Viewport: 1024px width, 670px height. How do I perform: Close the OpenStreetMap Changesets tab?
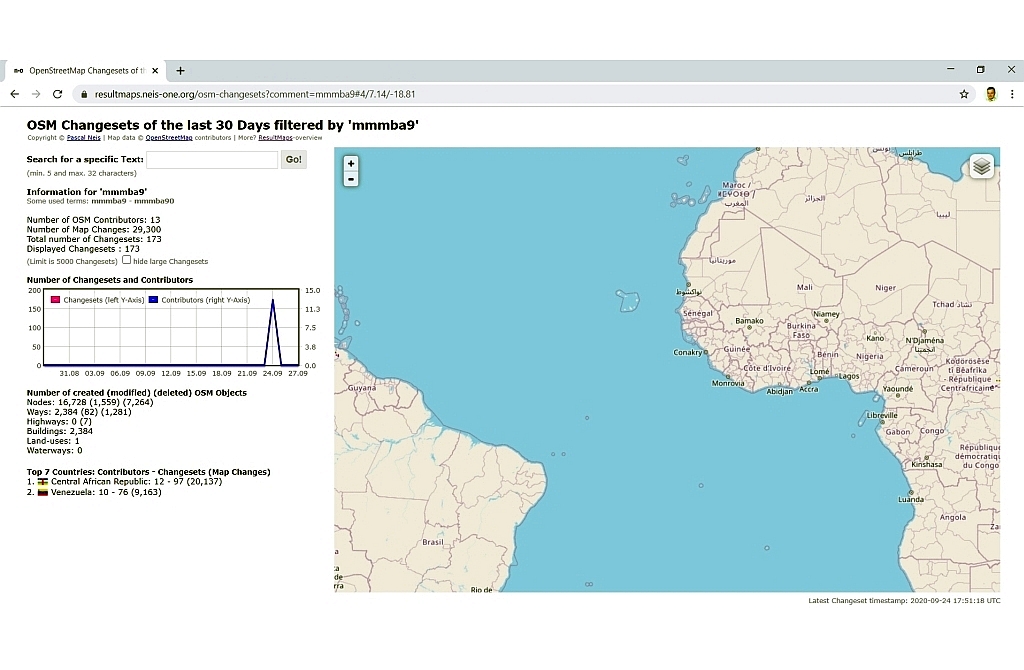(155, 71)
